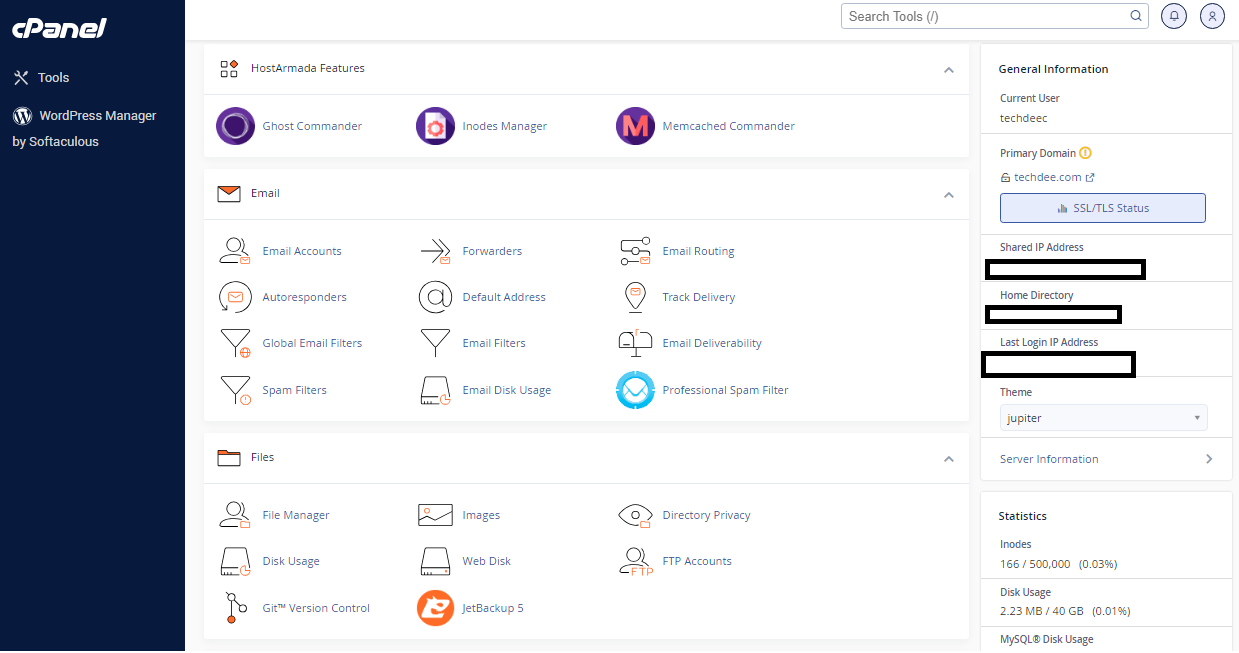The image size is (1239, 653).
Task: Open the Theme jupiter dropdown
Action: point(1104,418)
